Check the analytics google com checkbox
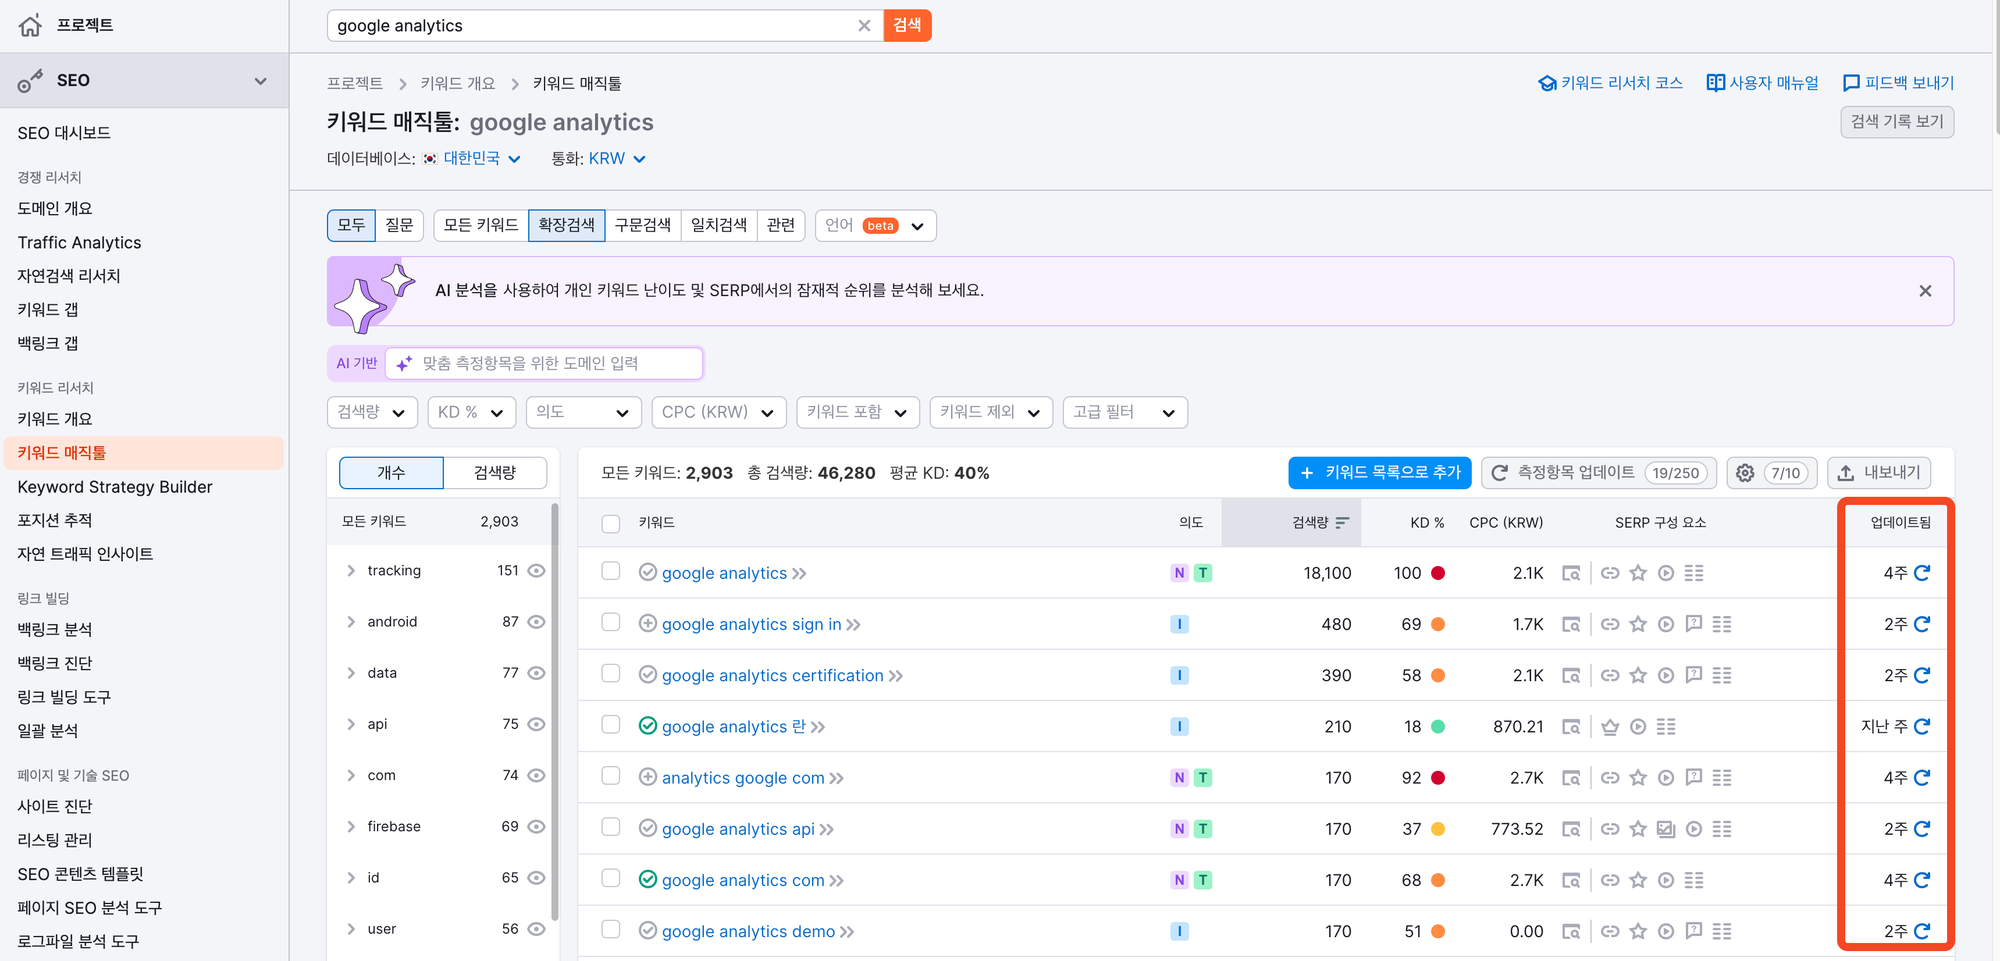Image resolution: width=2000 pixels, height=961 pixels. point(611,776)
